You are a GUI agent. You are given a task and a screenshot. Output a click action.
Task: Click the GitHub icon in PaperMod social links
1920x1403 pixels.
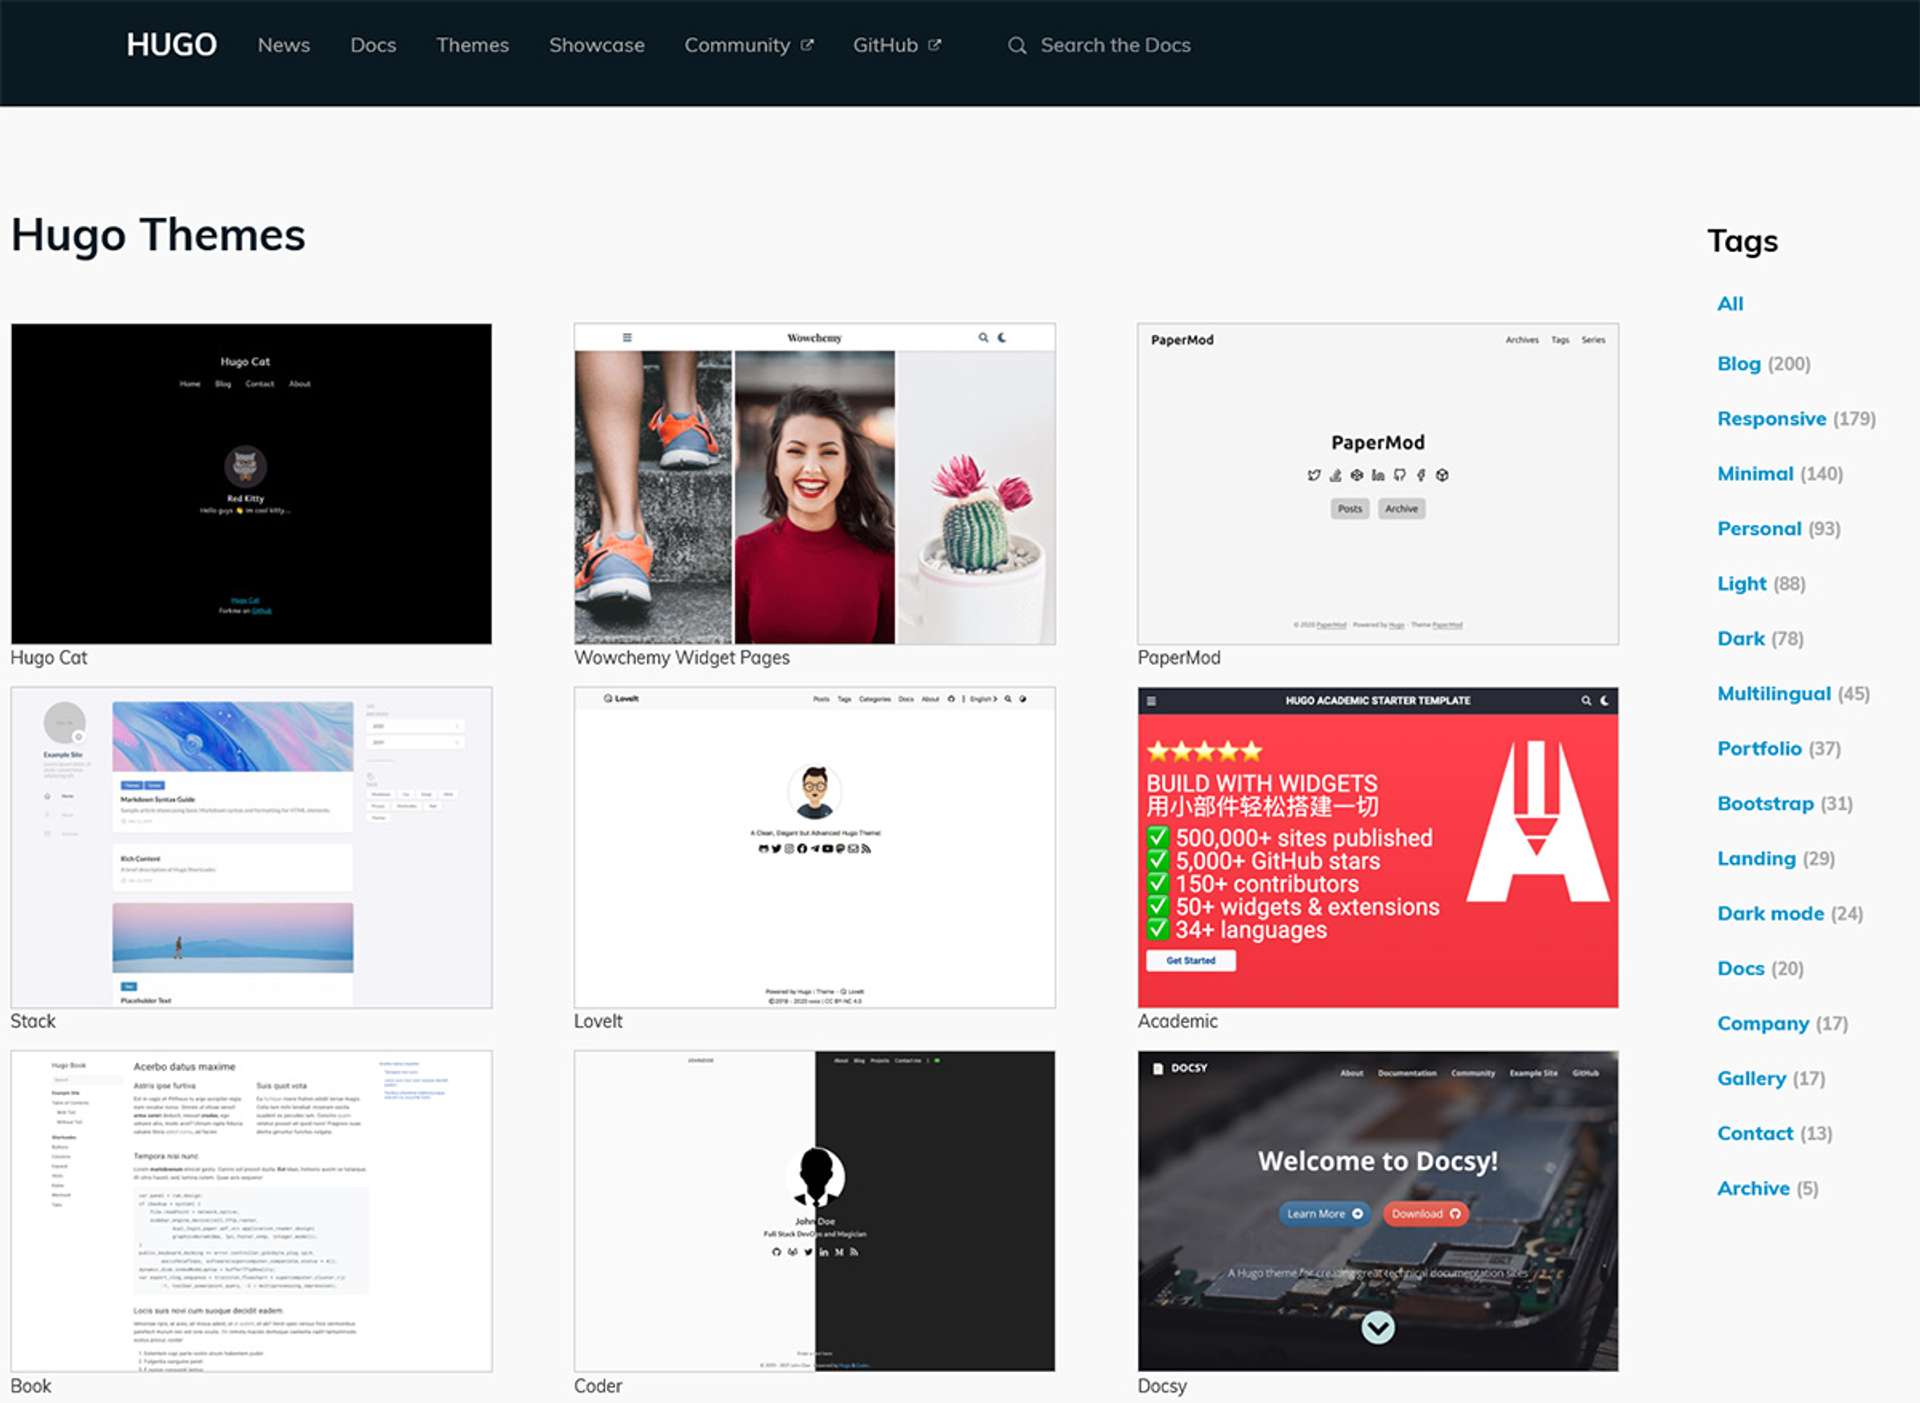pos(1399,475)
